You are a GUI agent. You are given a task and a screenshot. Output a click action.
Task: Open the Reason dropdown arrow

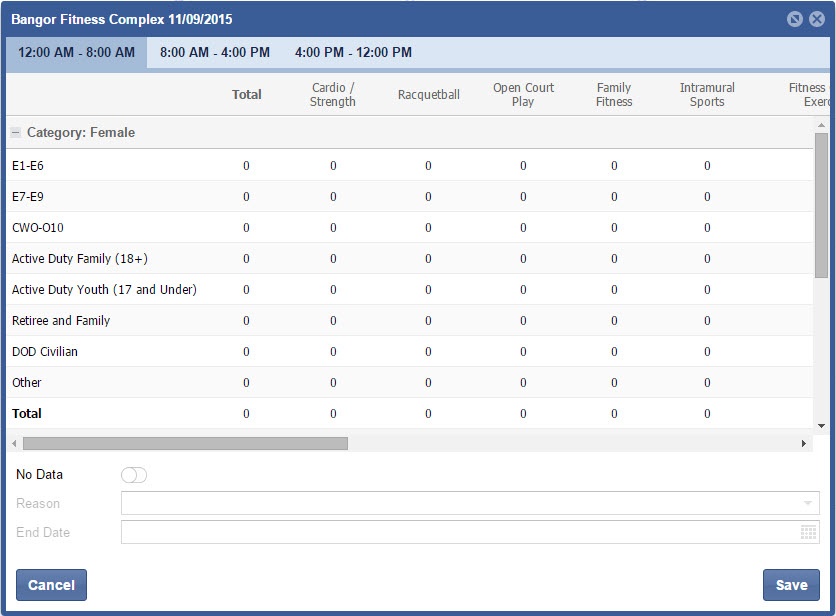tap(807, 504)
